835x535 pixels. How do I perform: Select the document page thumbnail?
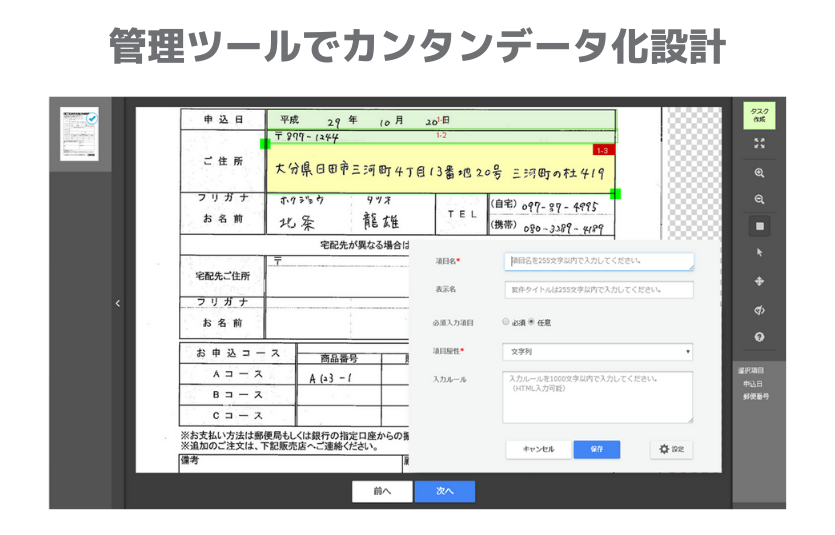79,133
